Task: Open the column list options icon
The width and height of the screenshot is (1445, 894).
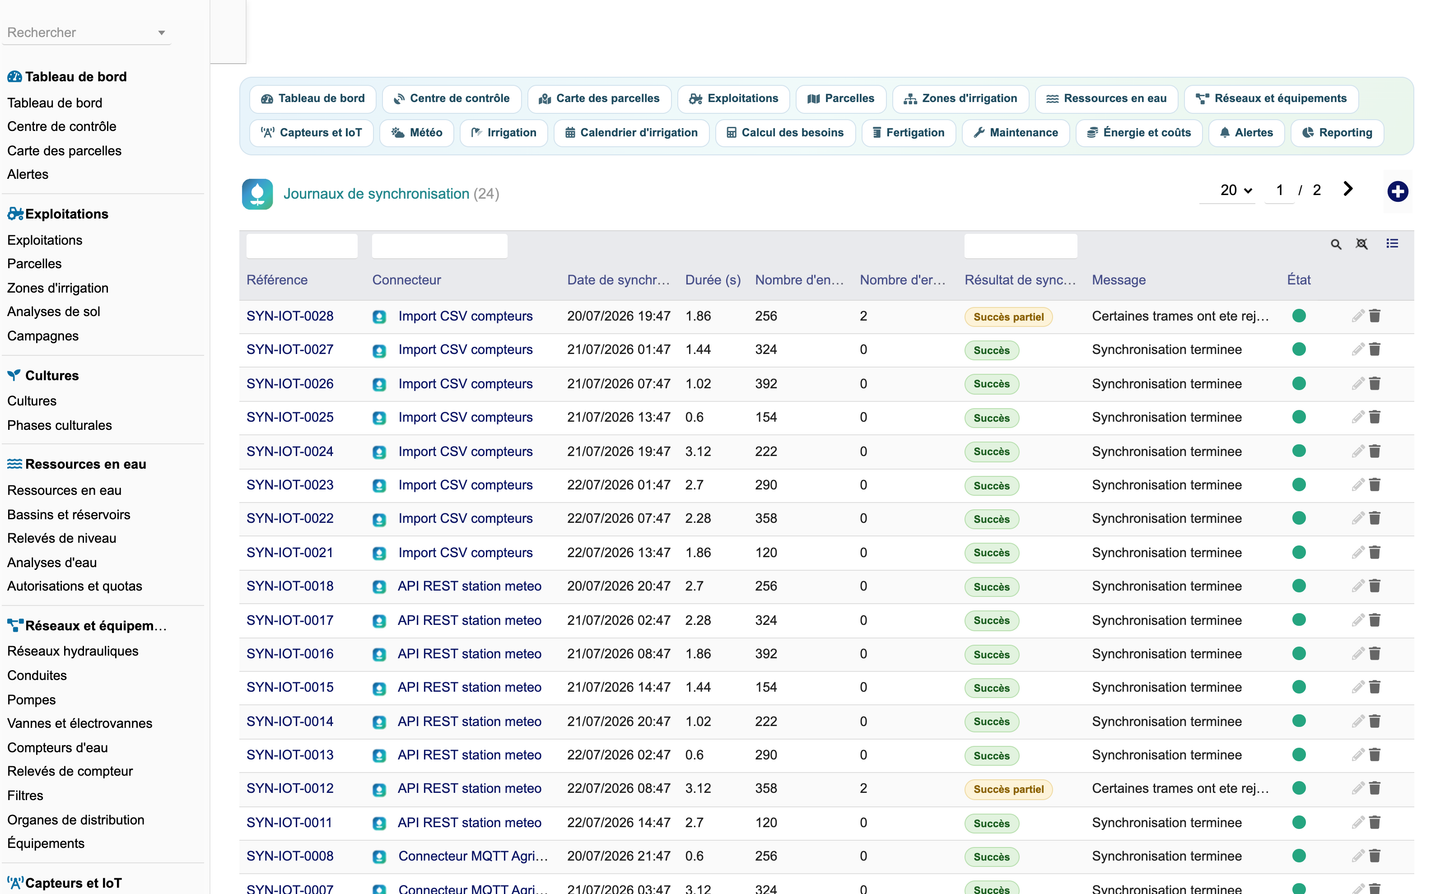Action: click(x=1392, y=243)
